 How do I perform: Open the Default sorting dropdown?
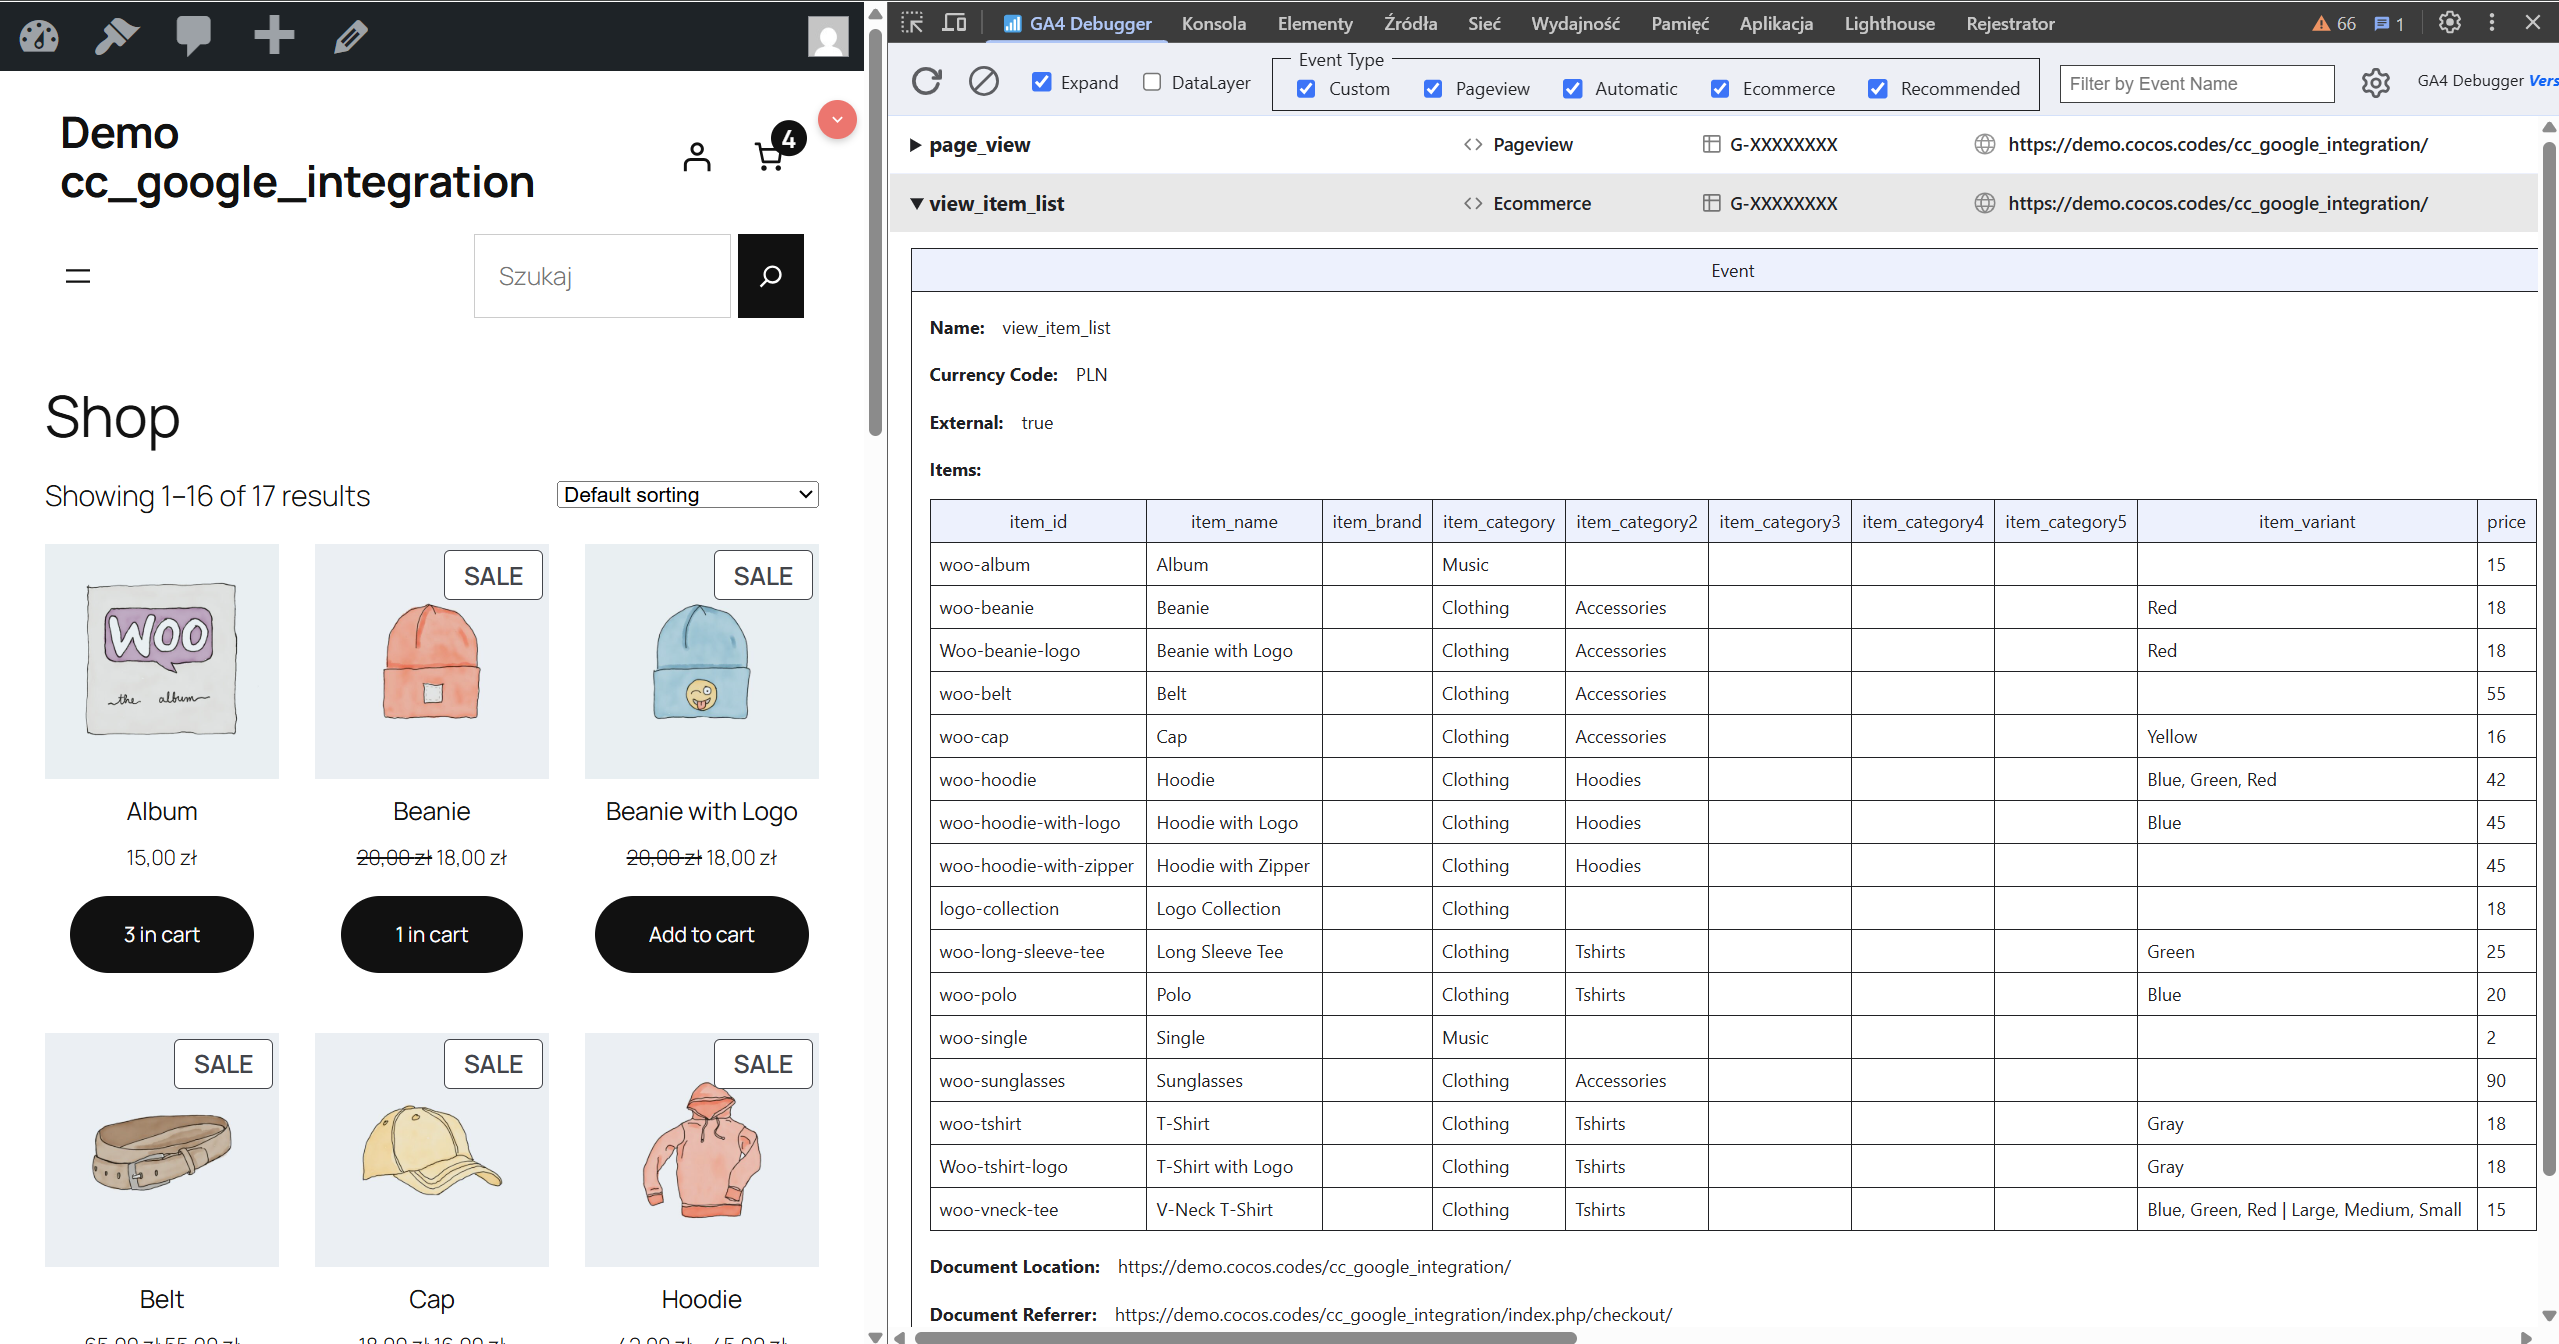[687, 495]
